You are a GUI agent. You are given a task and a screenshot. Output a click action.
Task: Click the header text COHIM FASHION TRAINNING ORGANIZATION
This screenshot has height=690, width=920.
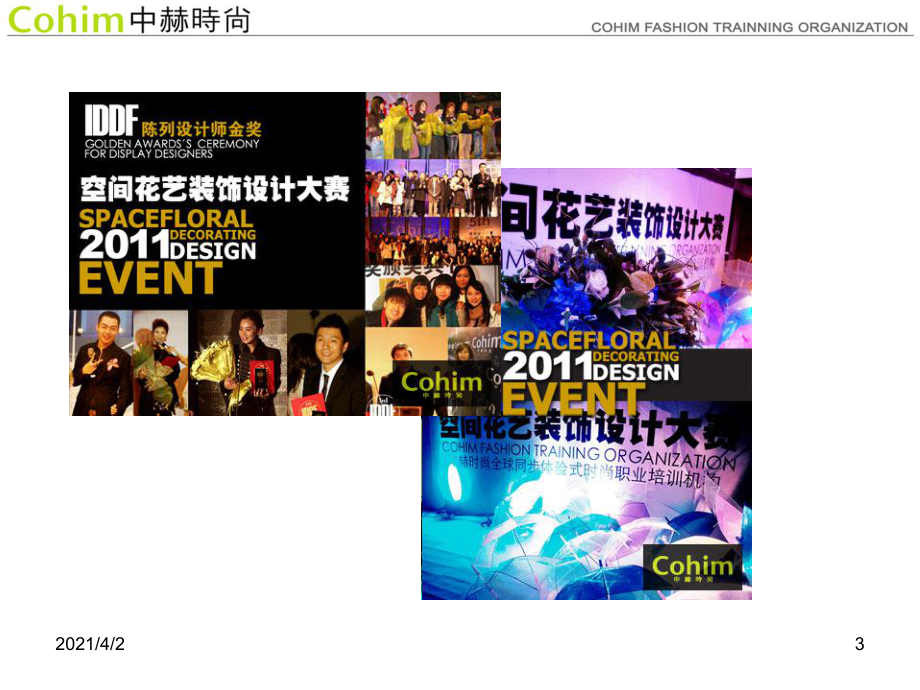coord(749,27)
